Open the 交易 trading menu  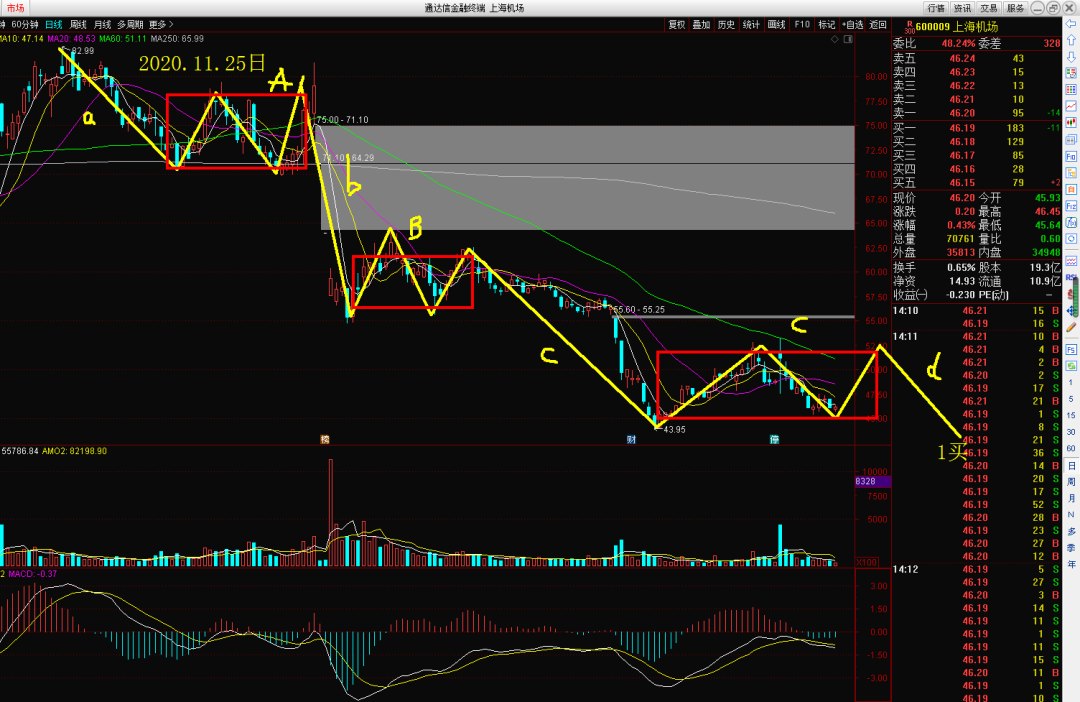pos(988,8)
